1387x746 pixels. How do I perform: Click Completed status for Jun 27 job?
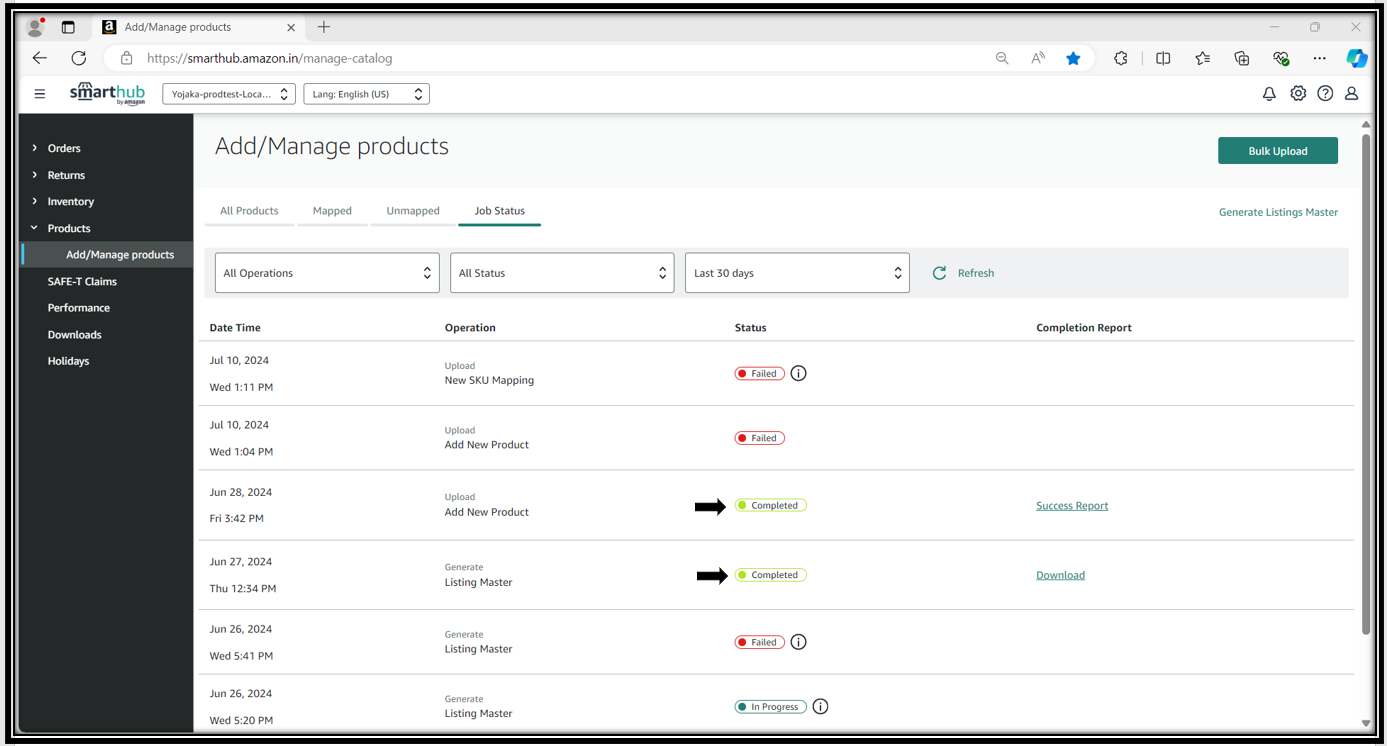771,575
